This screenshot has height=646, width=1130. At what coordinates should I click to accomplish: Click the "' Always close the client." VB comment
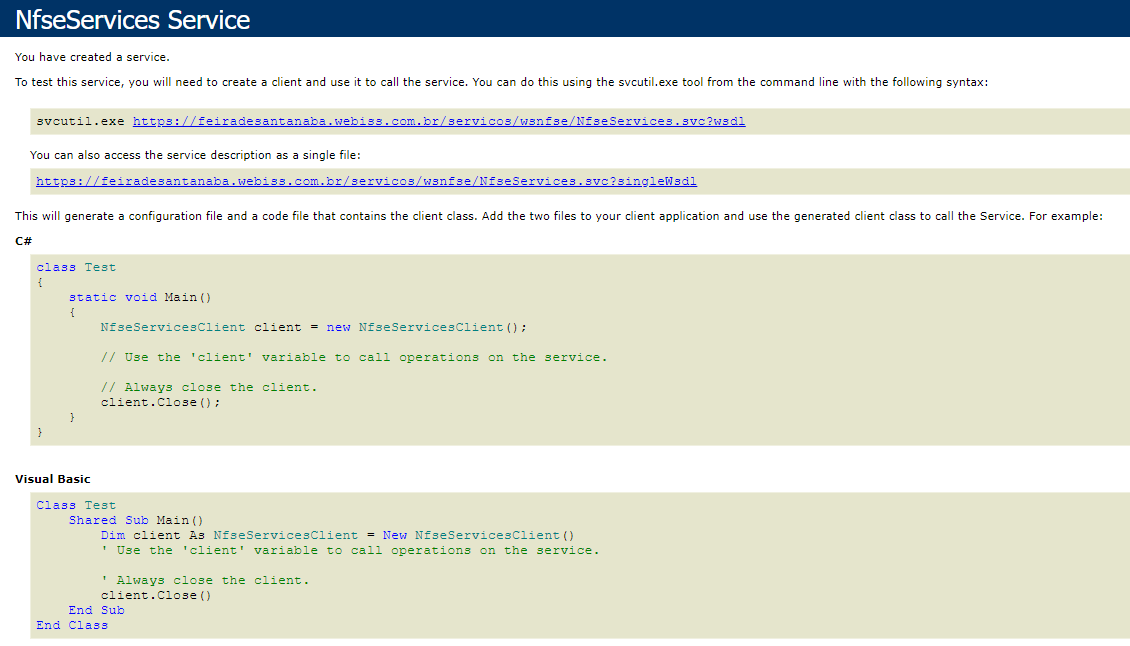[x=205, y=580]
